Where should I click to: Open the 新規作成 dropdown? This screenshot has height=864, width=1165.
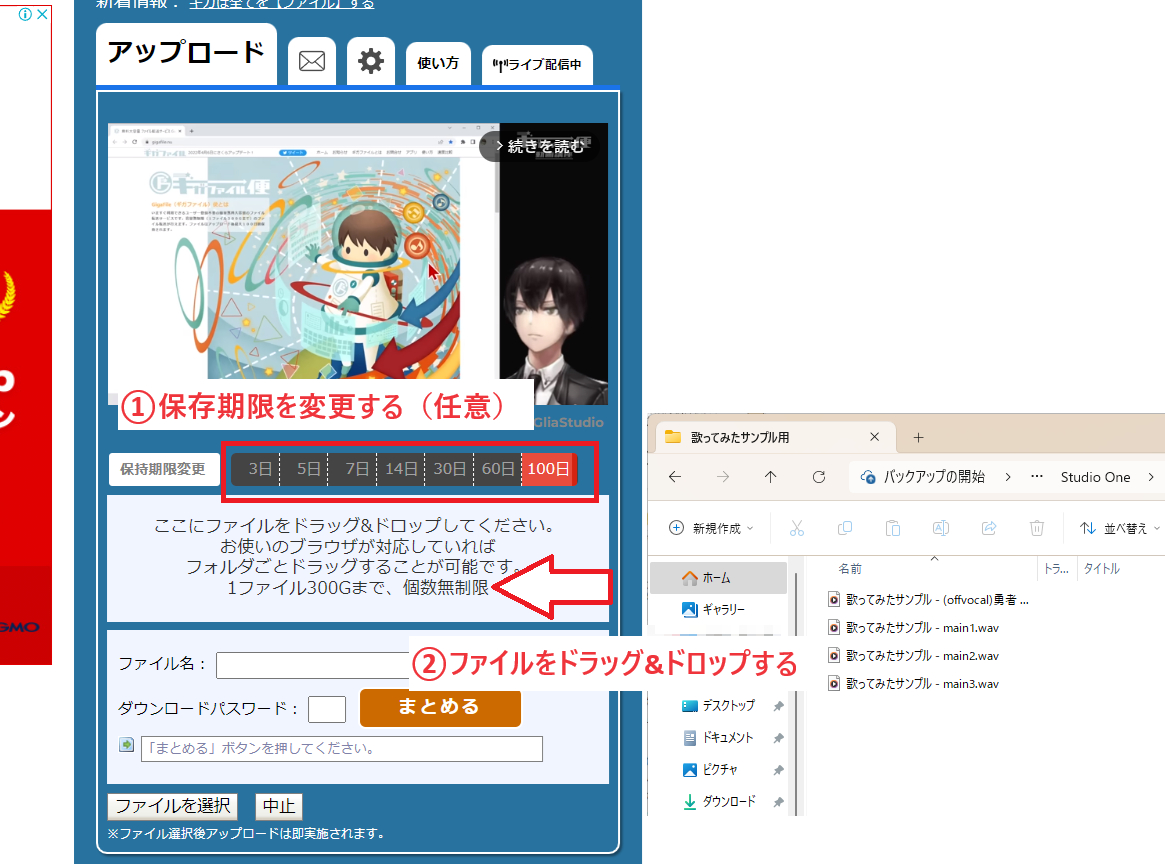(x=711, y=528)
